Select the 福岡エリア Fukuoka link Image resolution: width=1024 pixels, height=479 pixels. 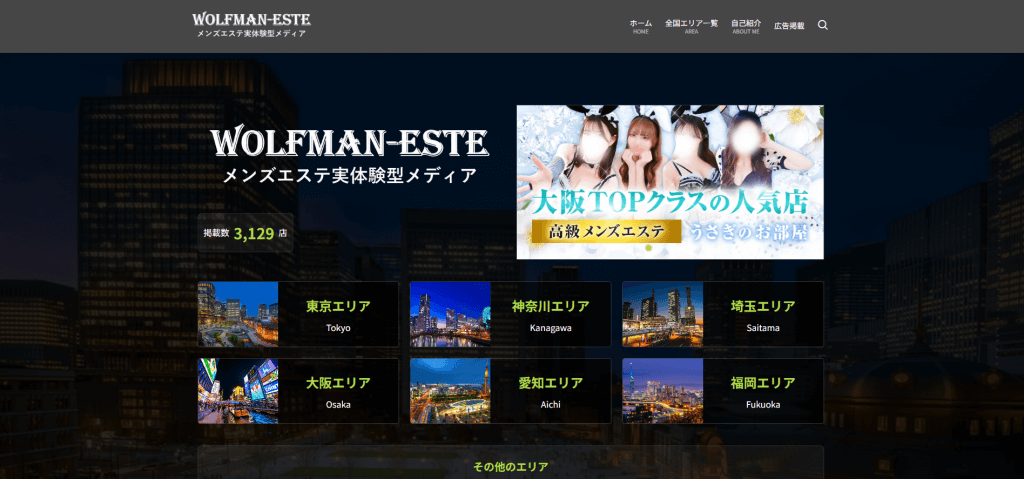[762, 391]
